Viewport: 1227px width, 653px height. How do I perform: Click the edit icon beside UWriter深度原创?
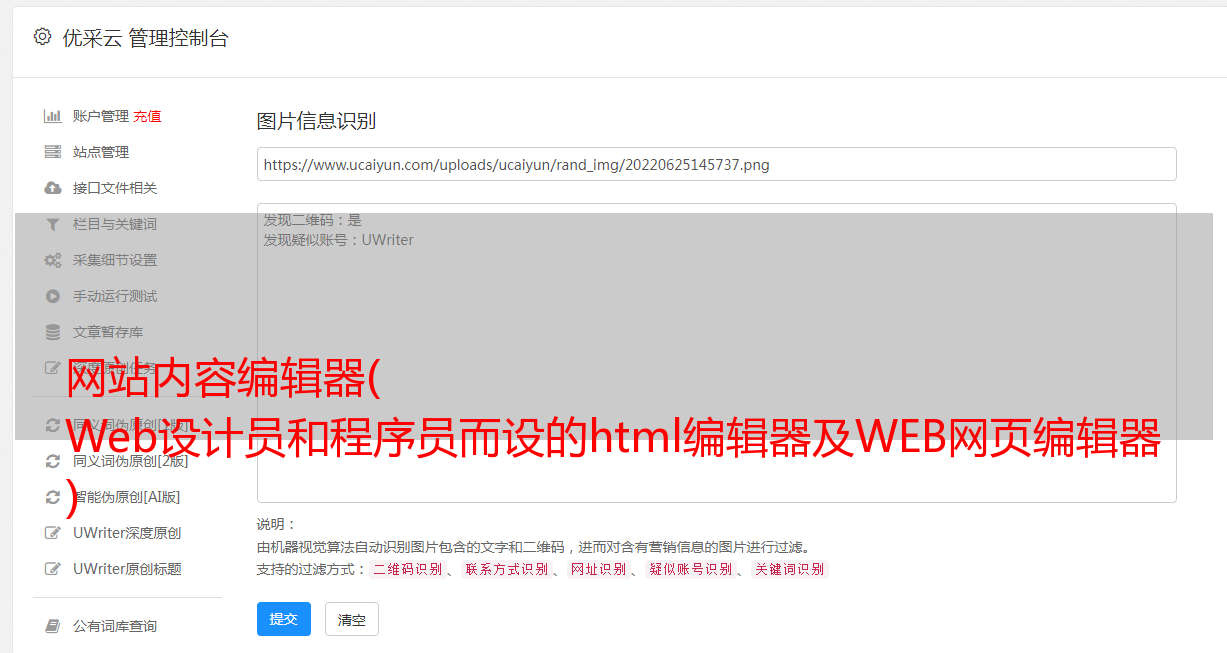click(x=53, y=533)
